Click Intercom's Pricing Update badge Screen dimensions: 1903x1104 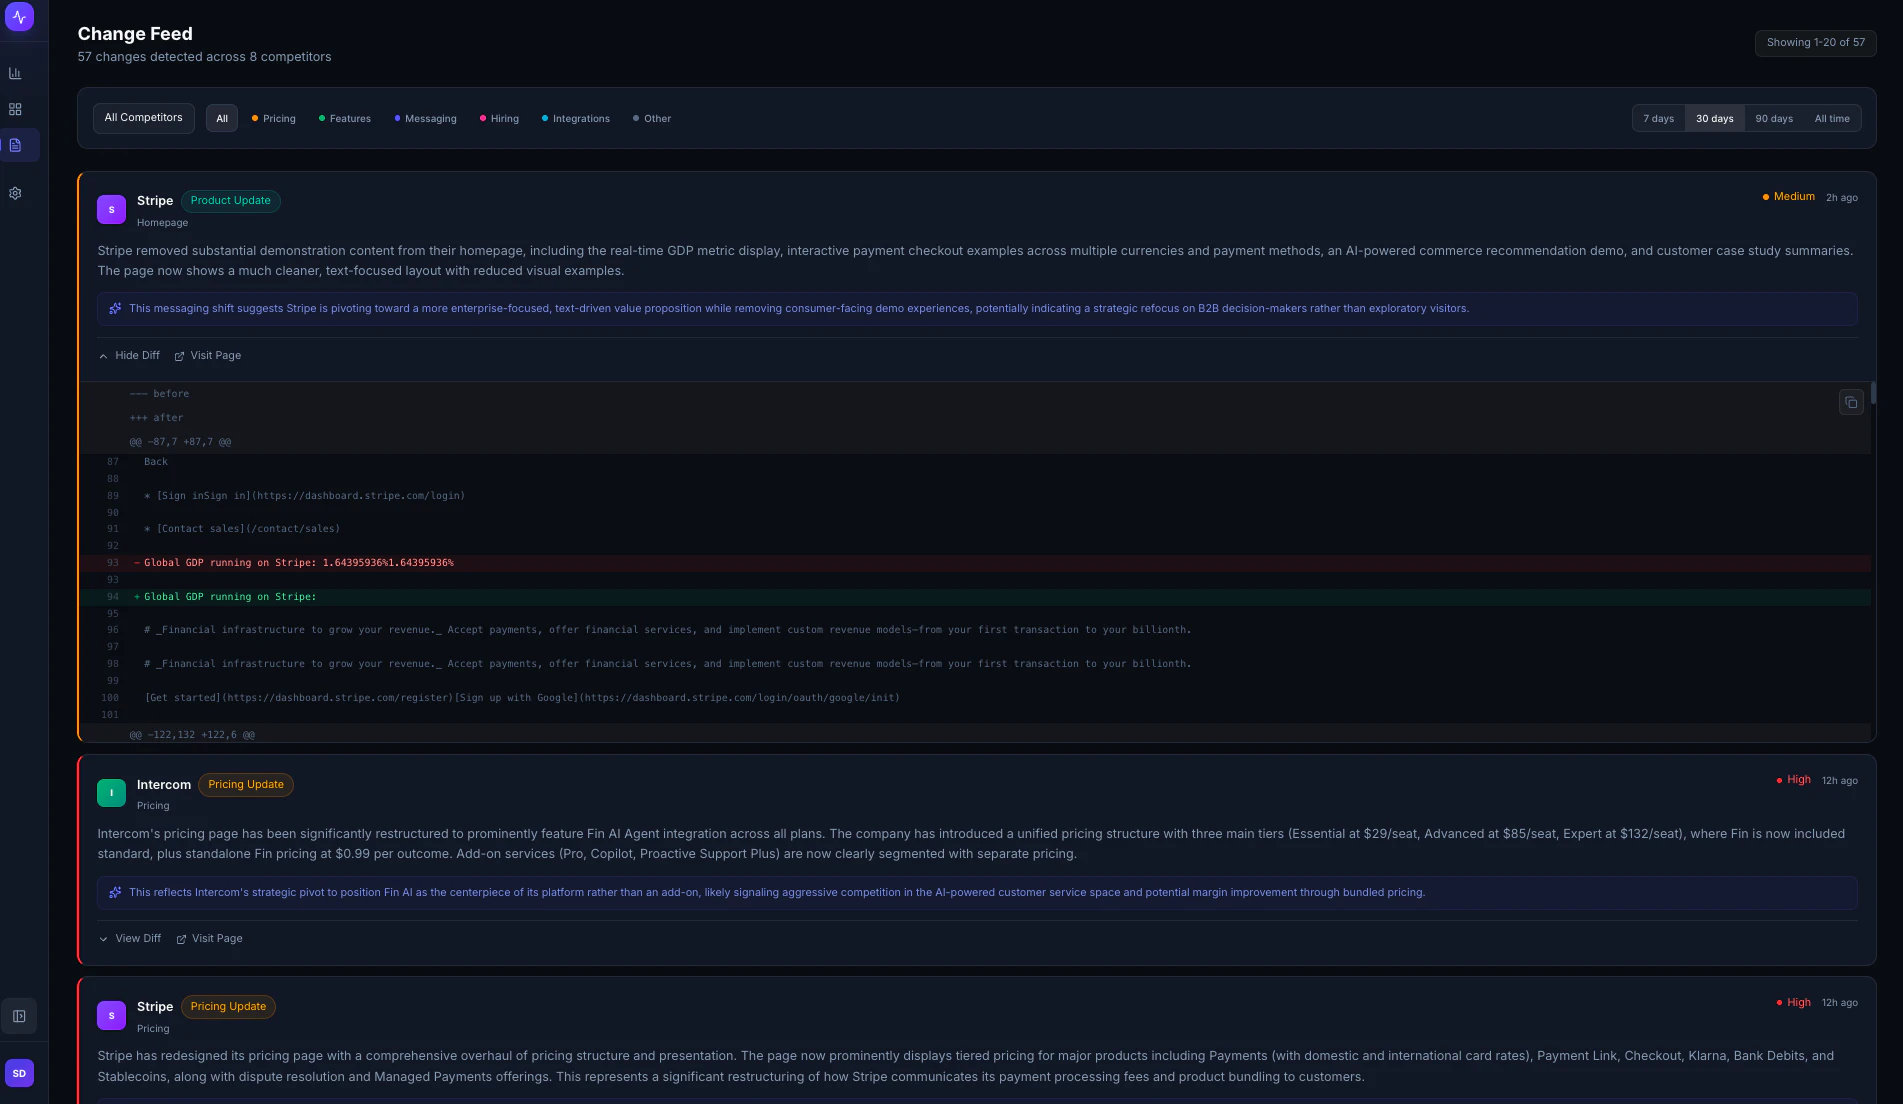246,784
